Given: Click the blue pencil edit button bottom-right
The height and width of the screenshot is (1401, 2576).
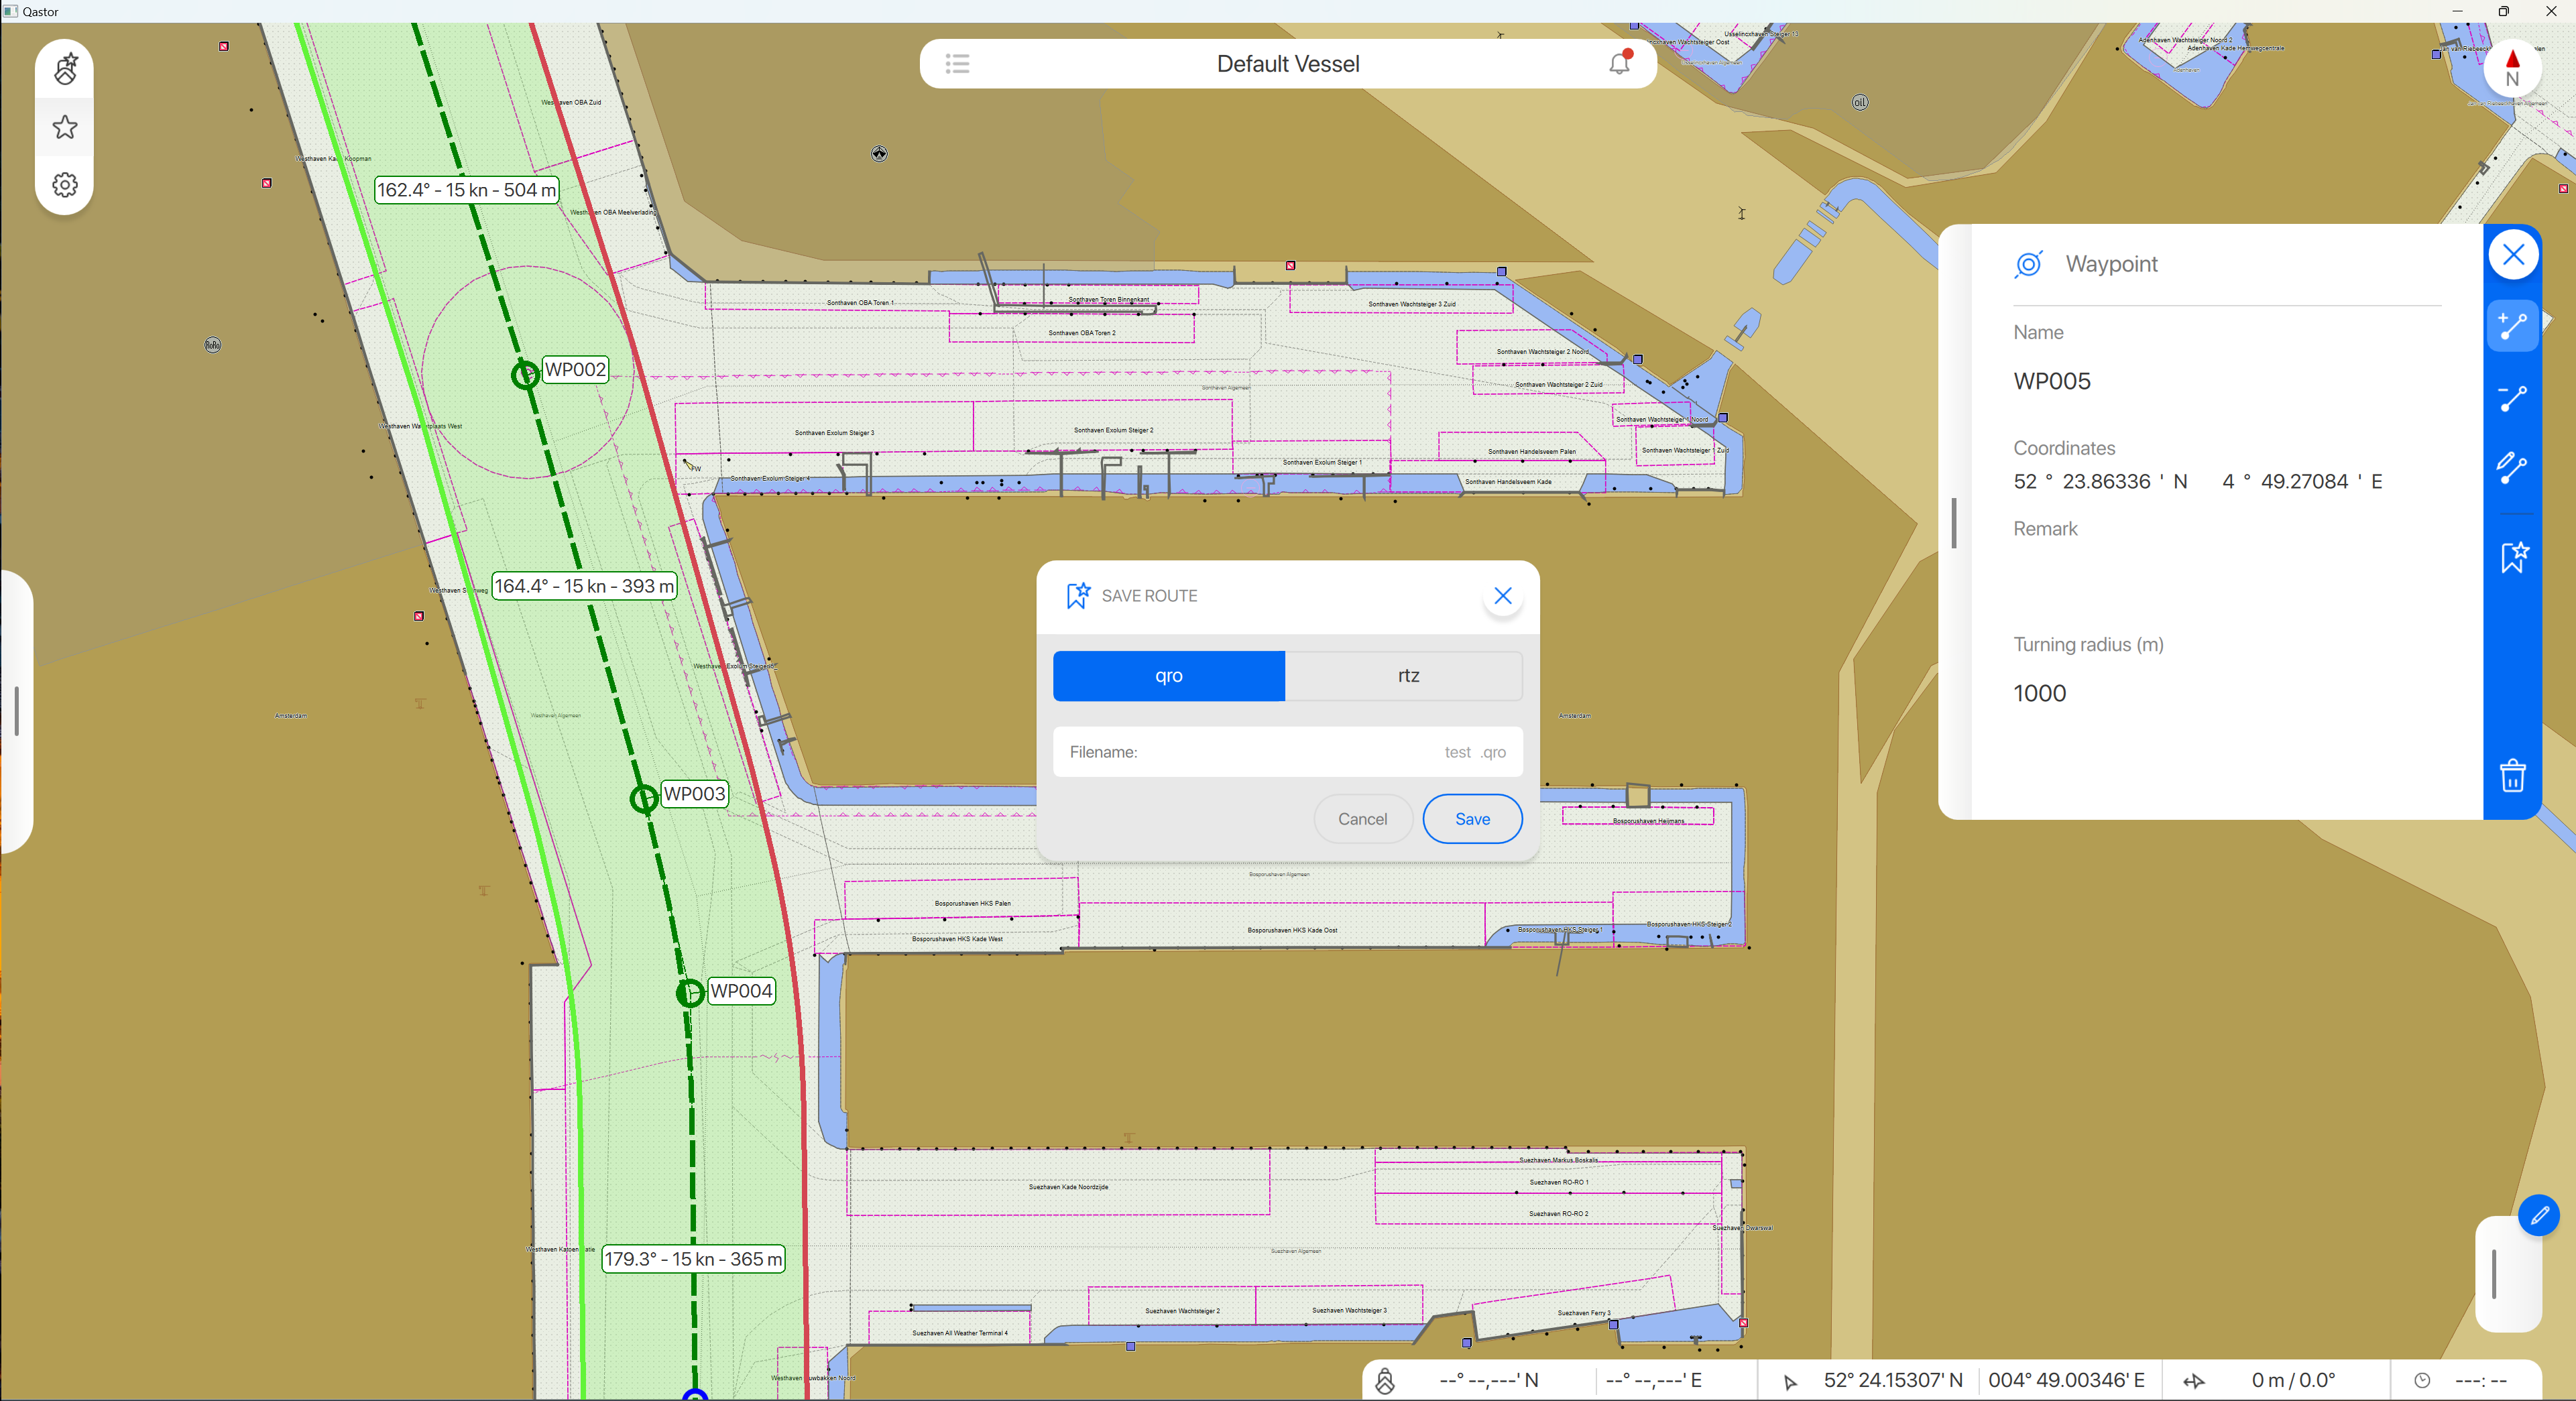Looking at the screenshot, I should click(2538, 1216).
